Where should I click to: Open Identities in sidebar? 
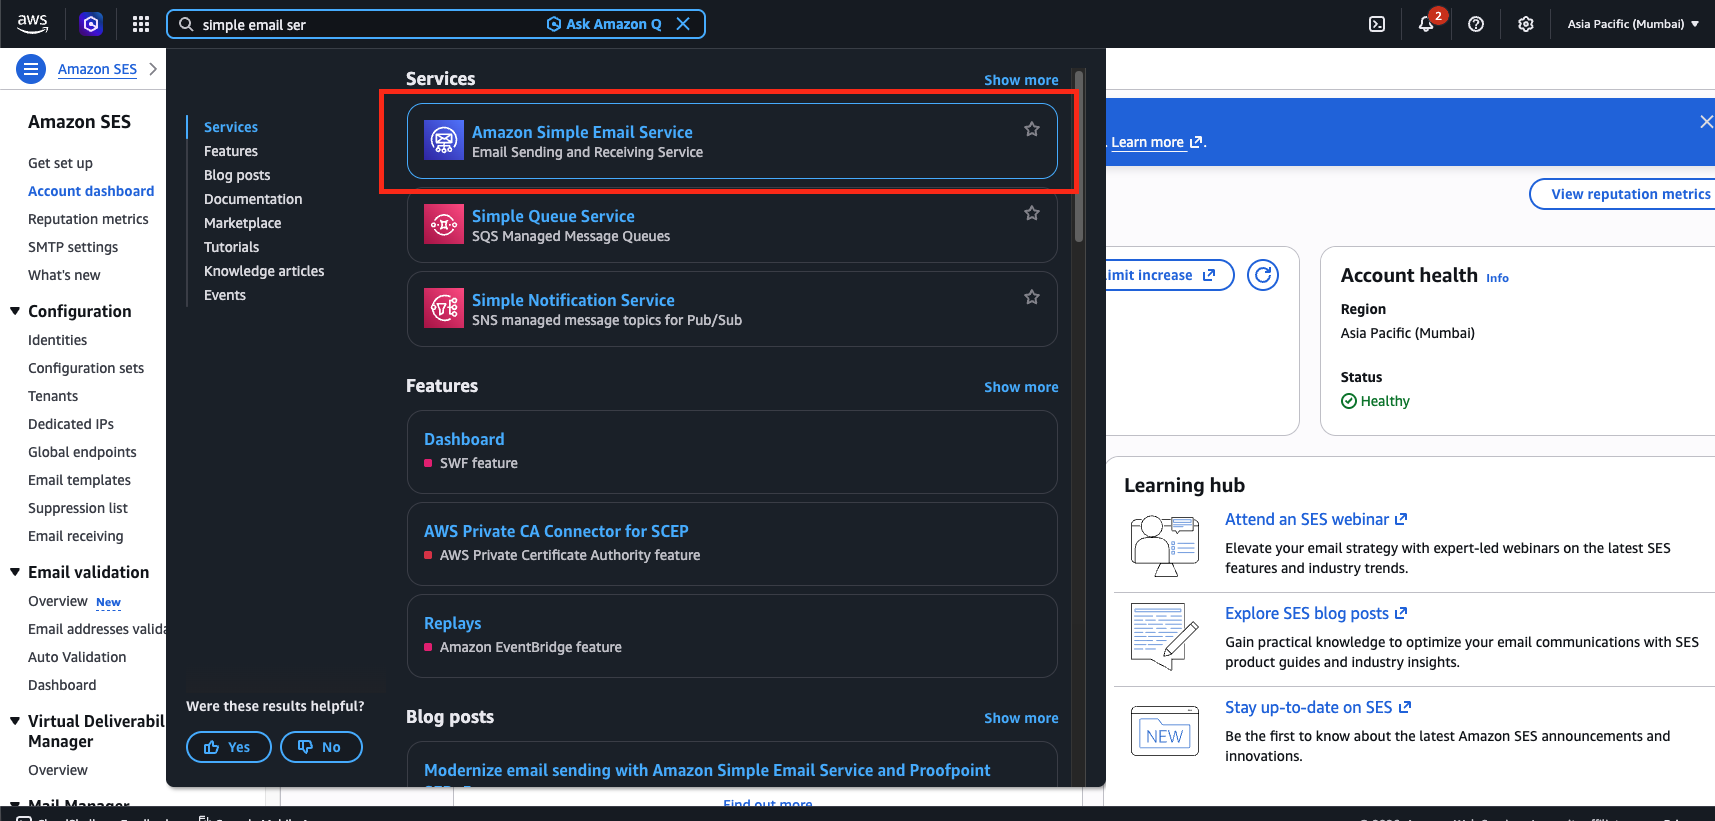click(x=57, y=340)
